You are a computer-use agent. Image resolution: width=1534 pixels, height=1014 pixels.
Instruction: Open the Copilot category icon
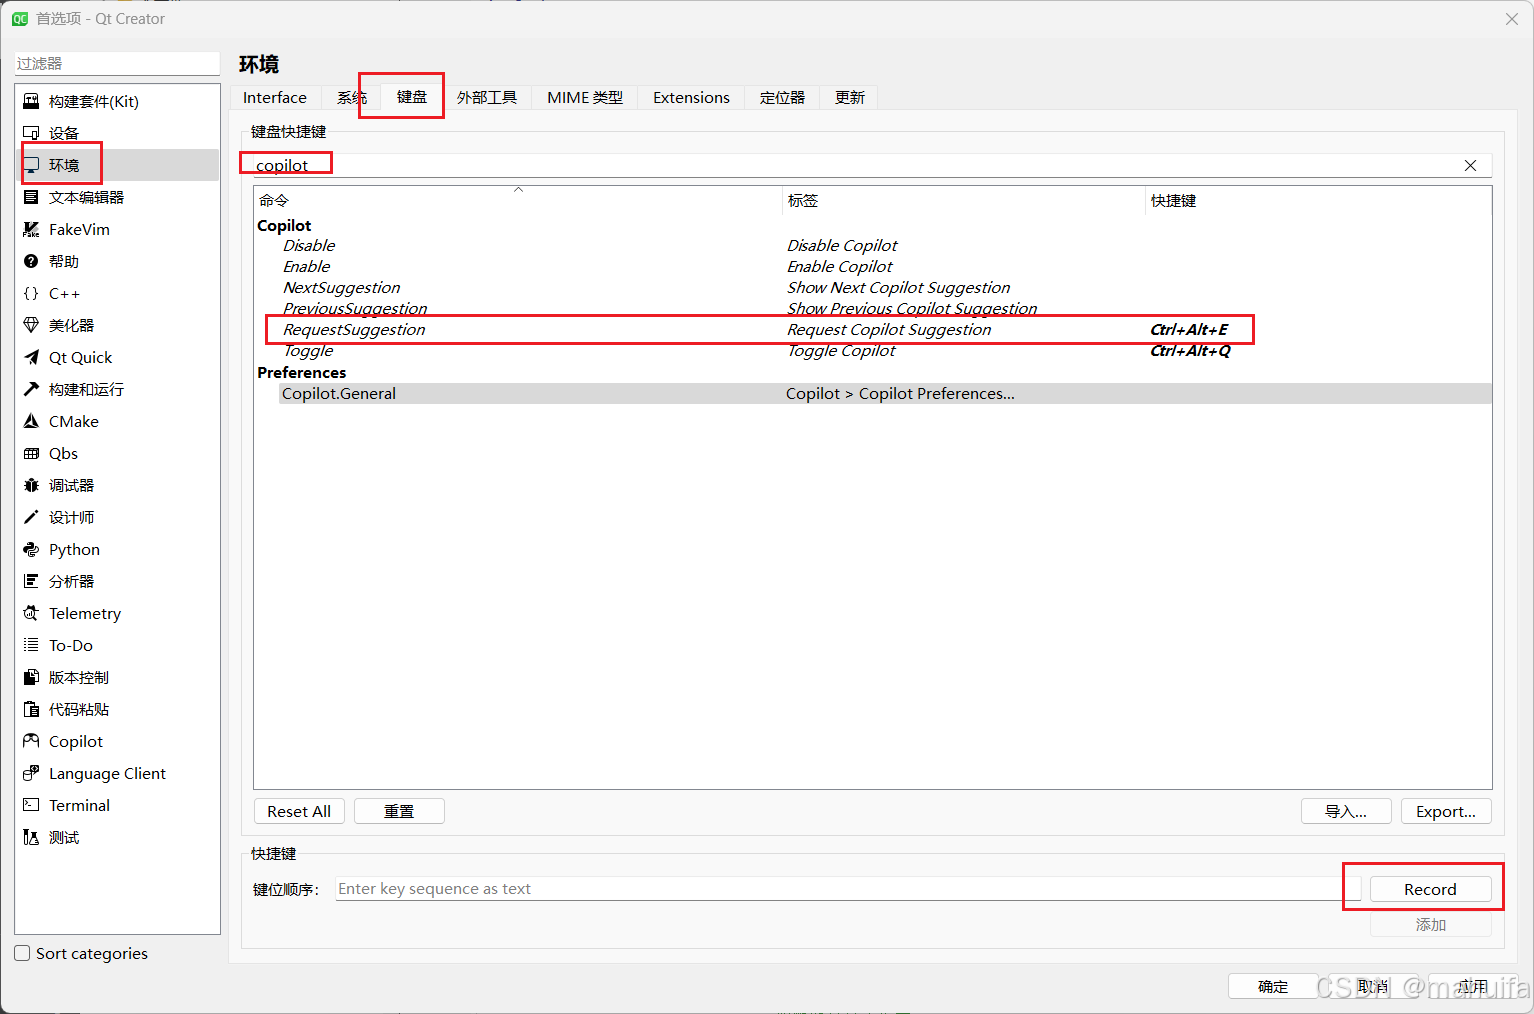click(31, 741)
